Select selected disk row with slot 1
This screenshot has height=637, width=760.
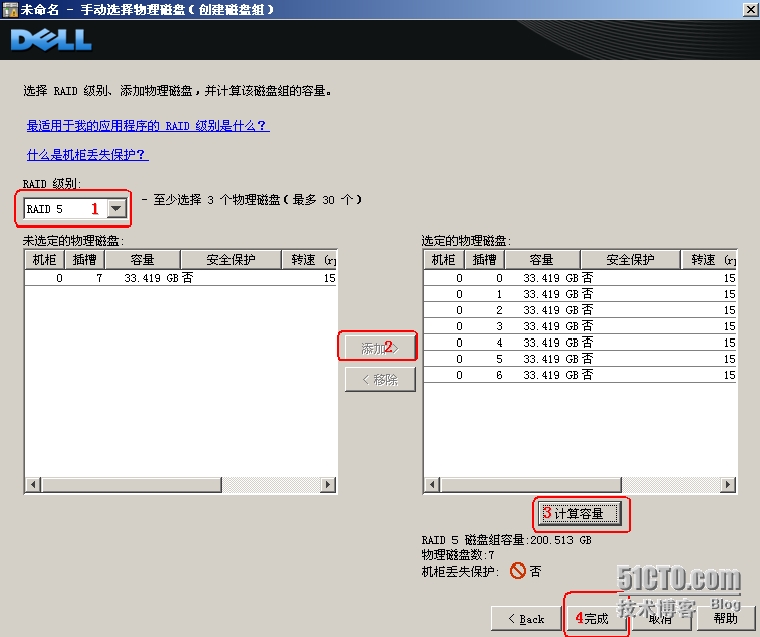(x=580, y=294)
